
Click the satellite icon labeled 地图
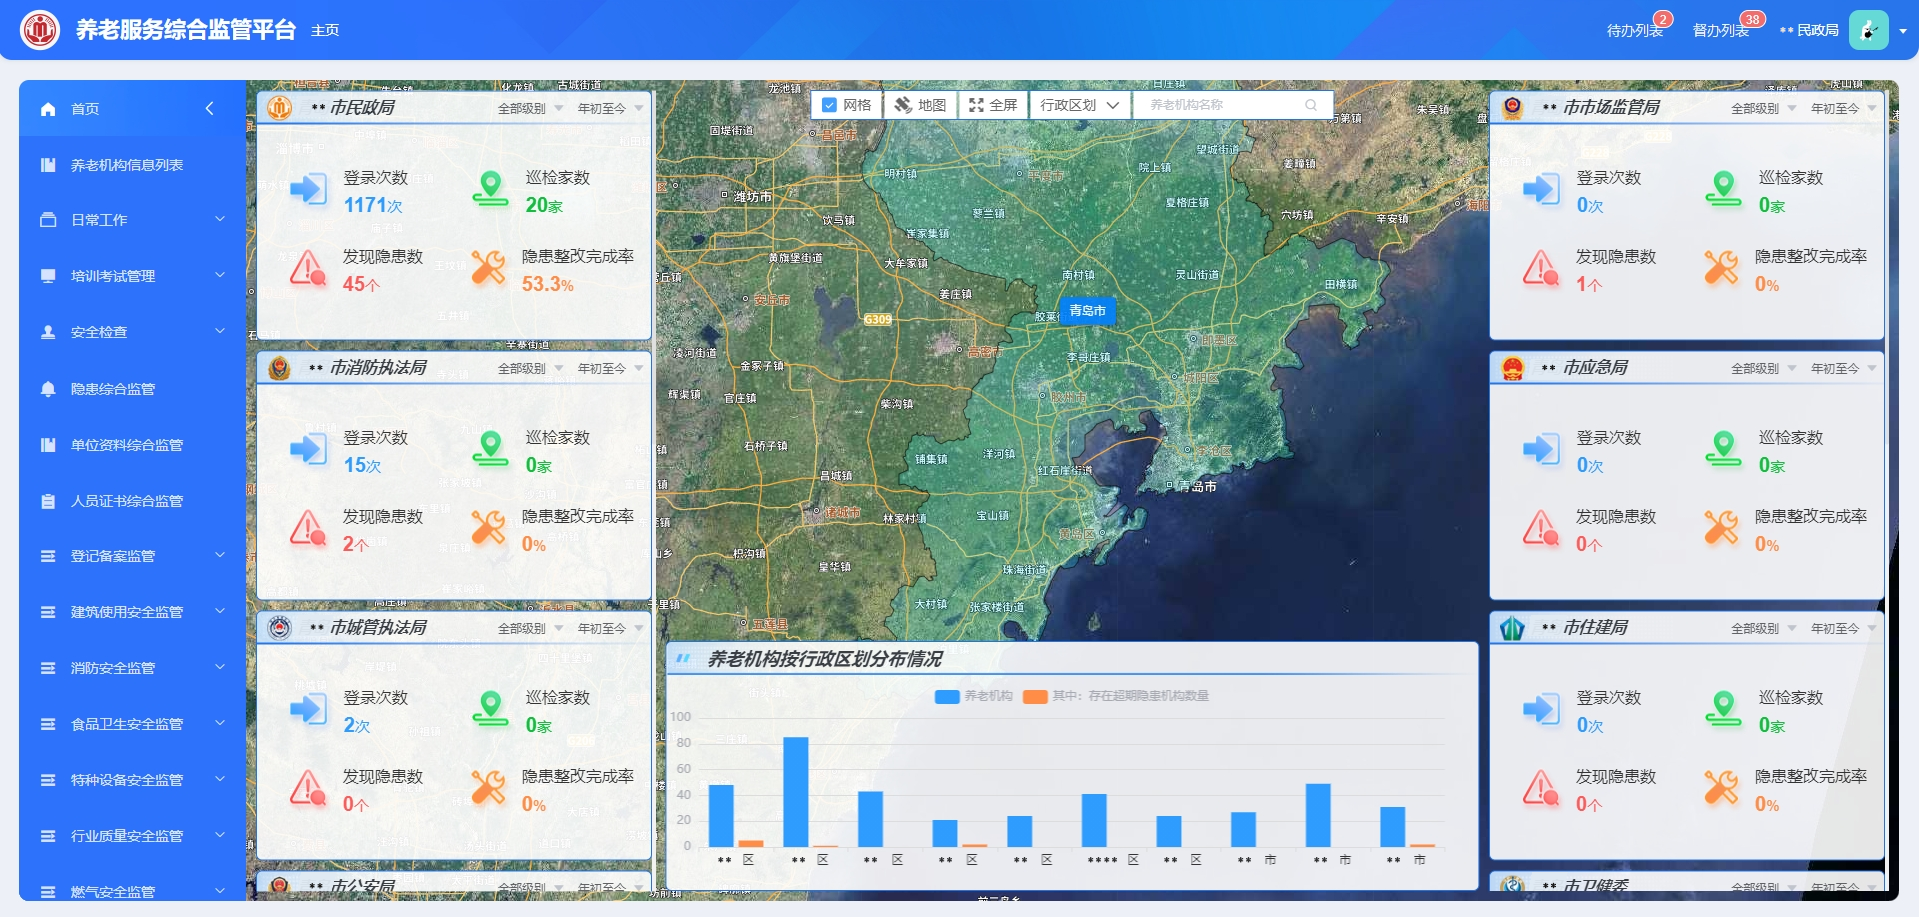(903, 105)
